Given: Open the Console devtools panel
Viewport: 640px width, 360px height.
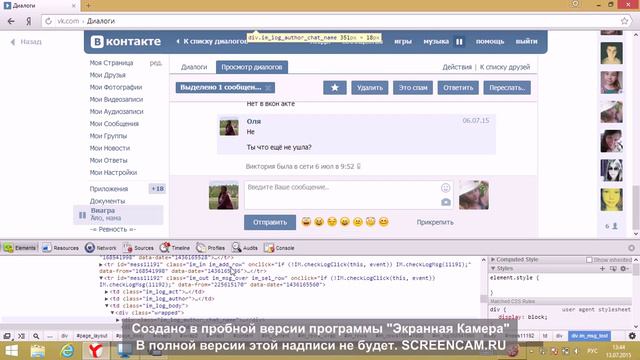Looking at the screenshot, I should (279, 247).
